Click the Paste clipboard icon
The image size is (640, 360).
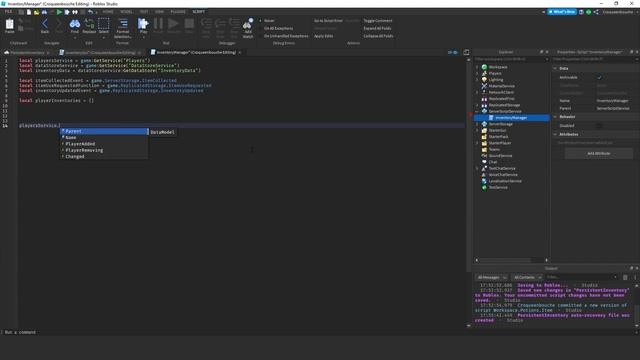coord(9,25)
